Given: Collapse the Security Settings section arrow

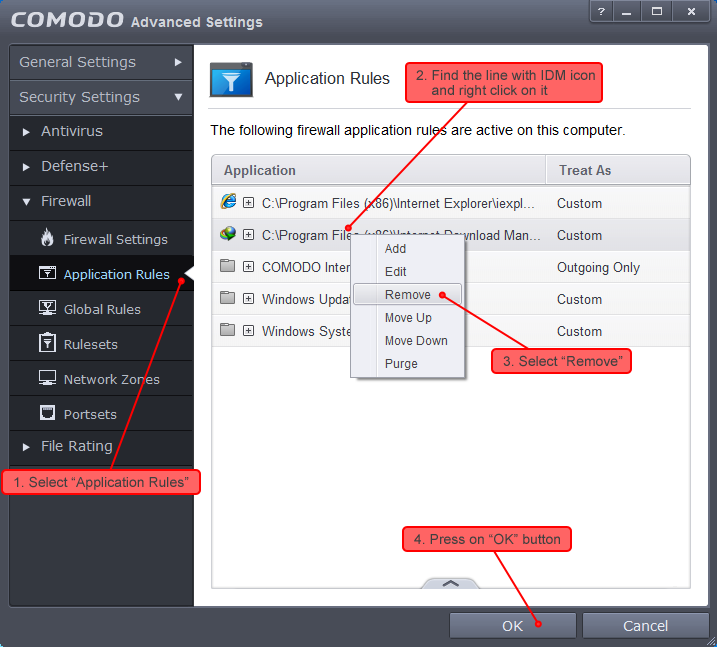Looking at the screenshot, I should pos(178,97).
